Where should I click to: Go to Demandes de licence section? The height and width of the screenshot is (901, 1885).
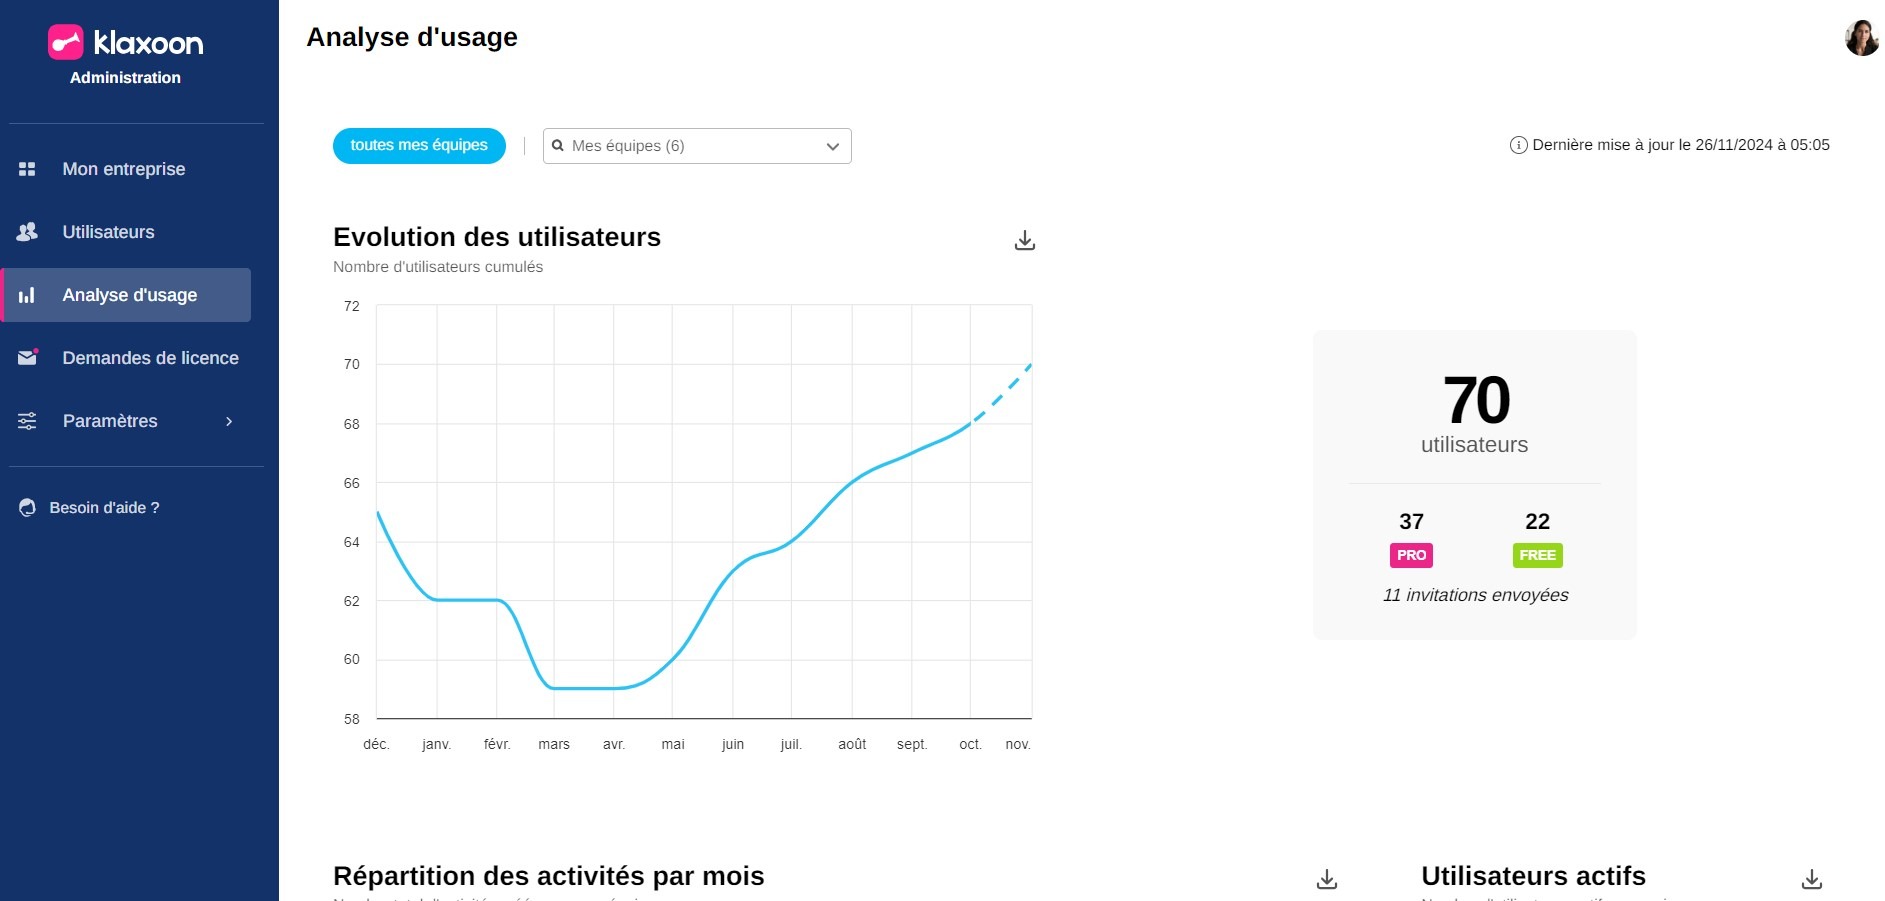point(150,358)
